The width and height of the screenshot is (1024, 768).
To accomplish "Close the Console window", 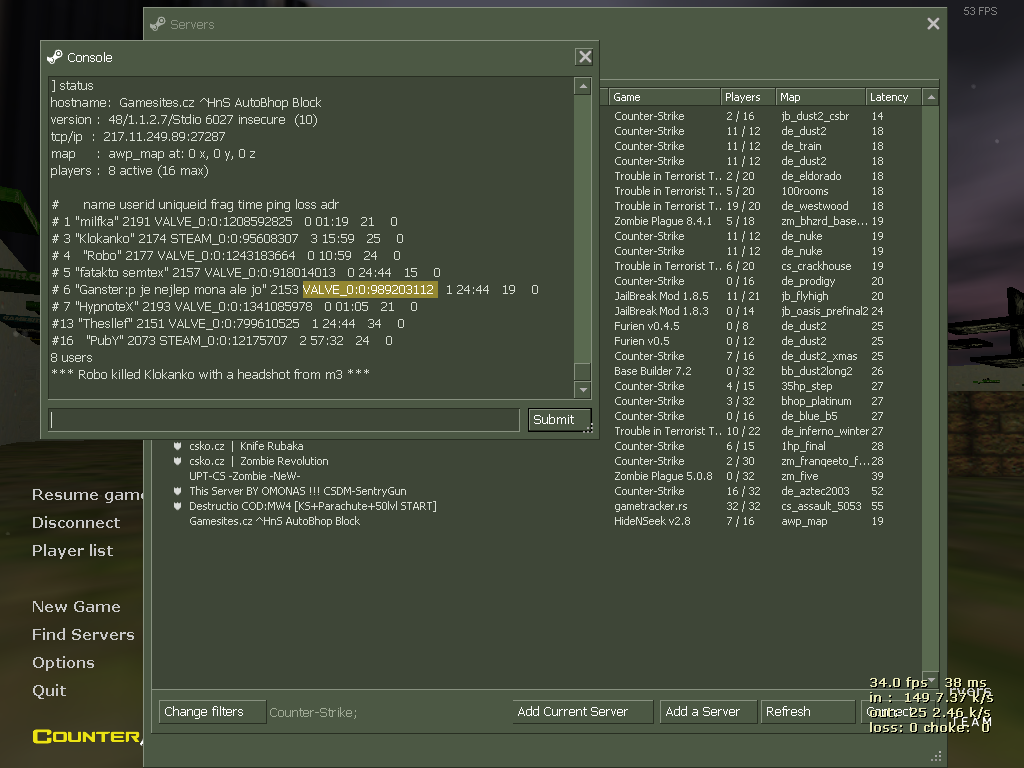I will (585, 57).
